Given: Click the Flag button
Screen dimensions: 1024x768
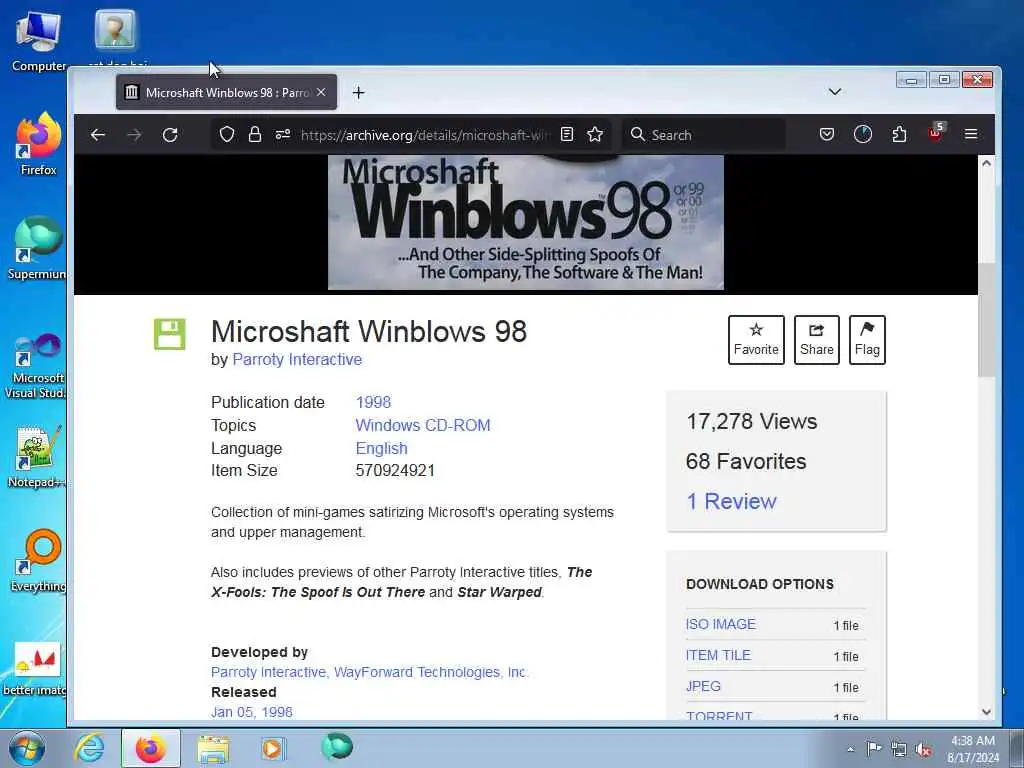Looking at the screenshot, I should (x=867, y=340).
